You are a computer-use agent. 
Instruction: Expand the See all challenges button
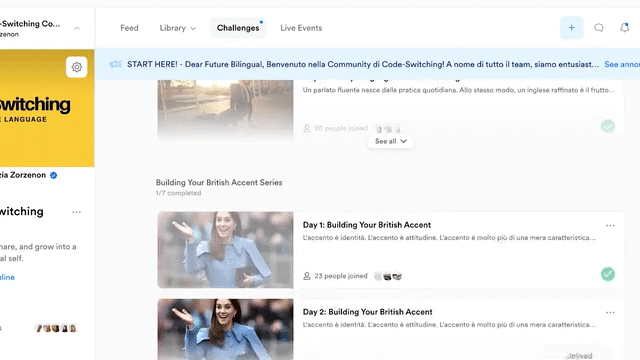tap(390, 141)
